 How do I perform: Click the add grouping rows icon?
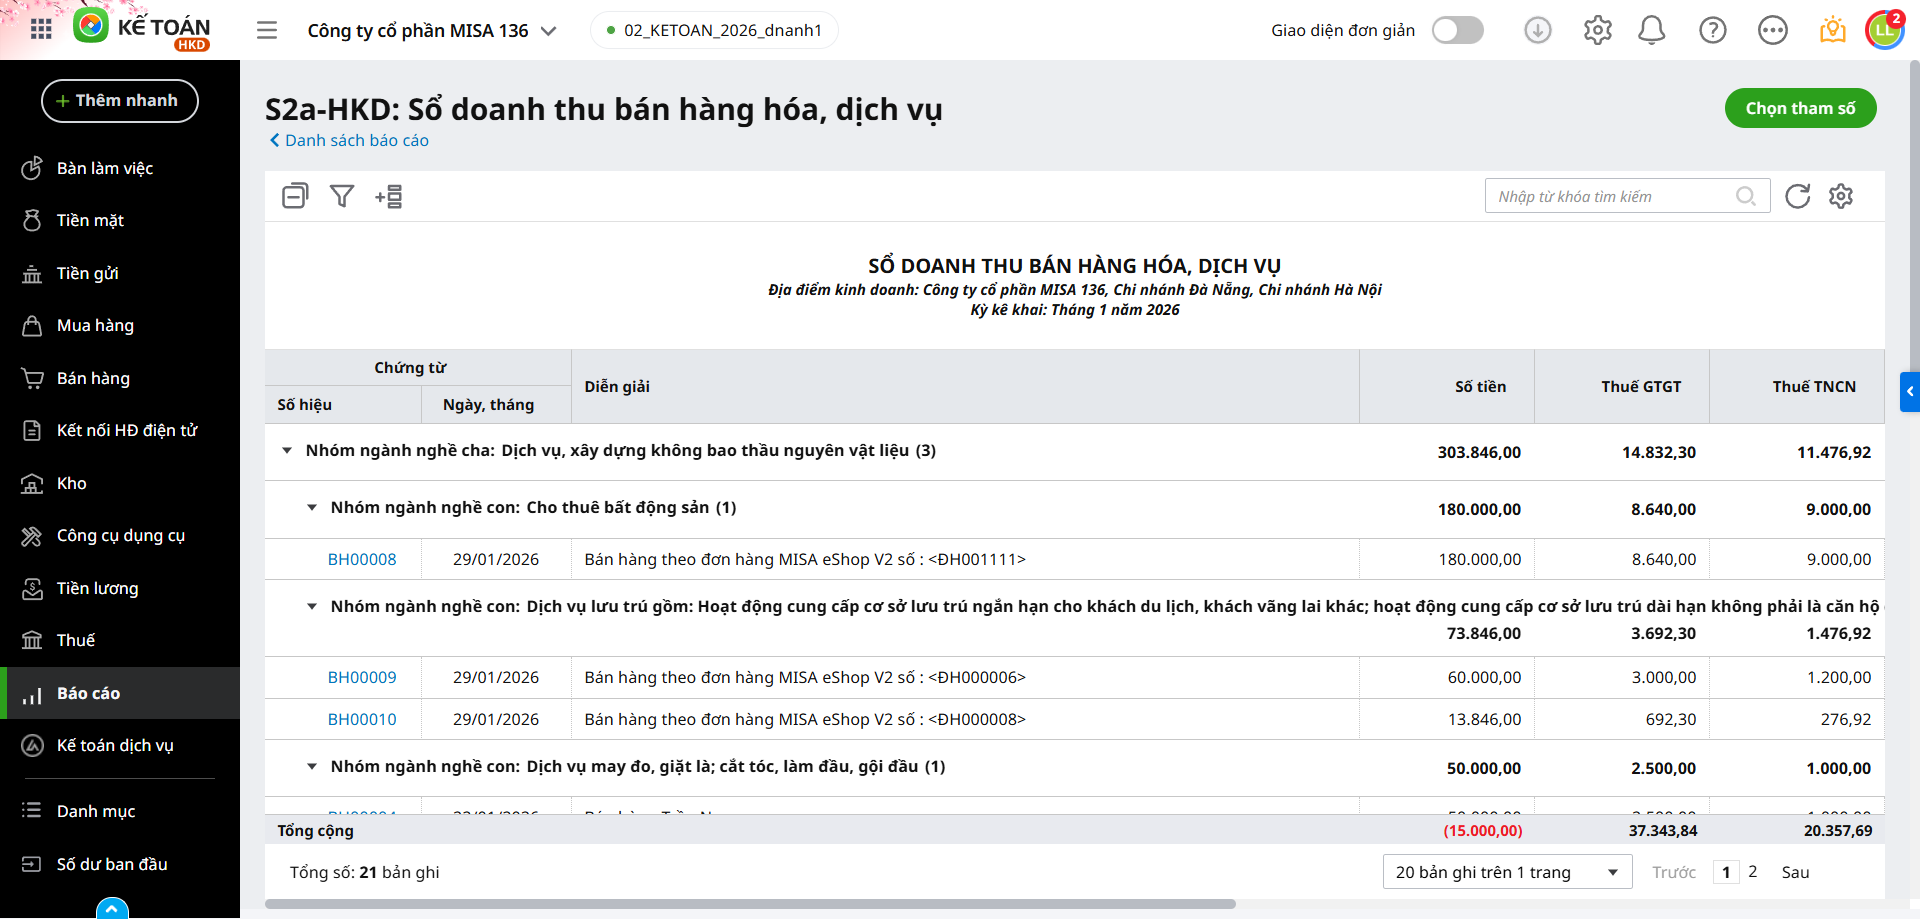click(x=389, y=196)
